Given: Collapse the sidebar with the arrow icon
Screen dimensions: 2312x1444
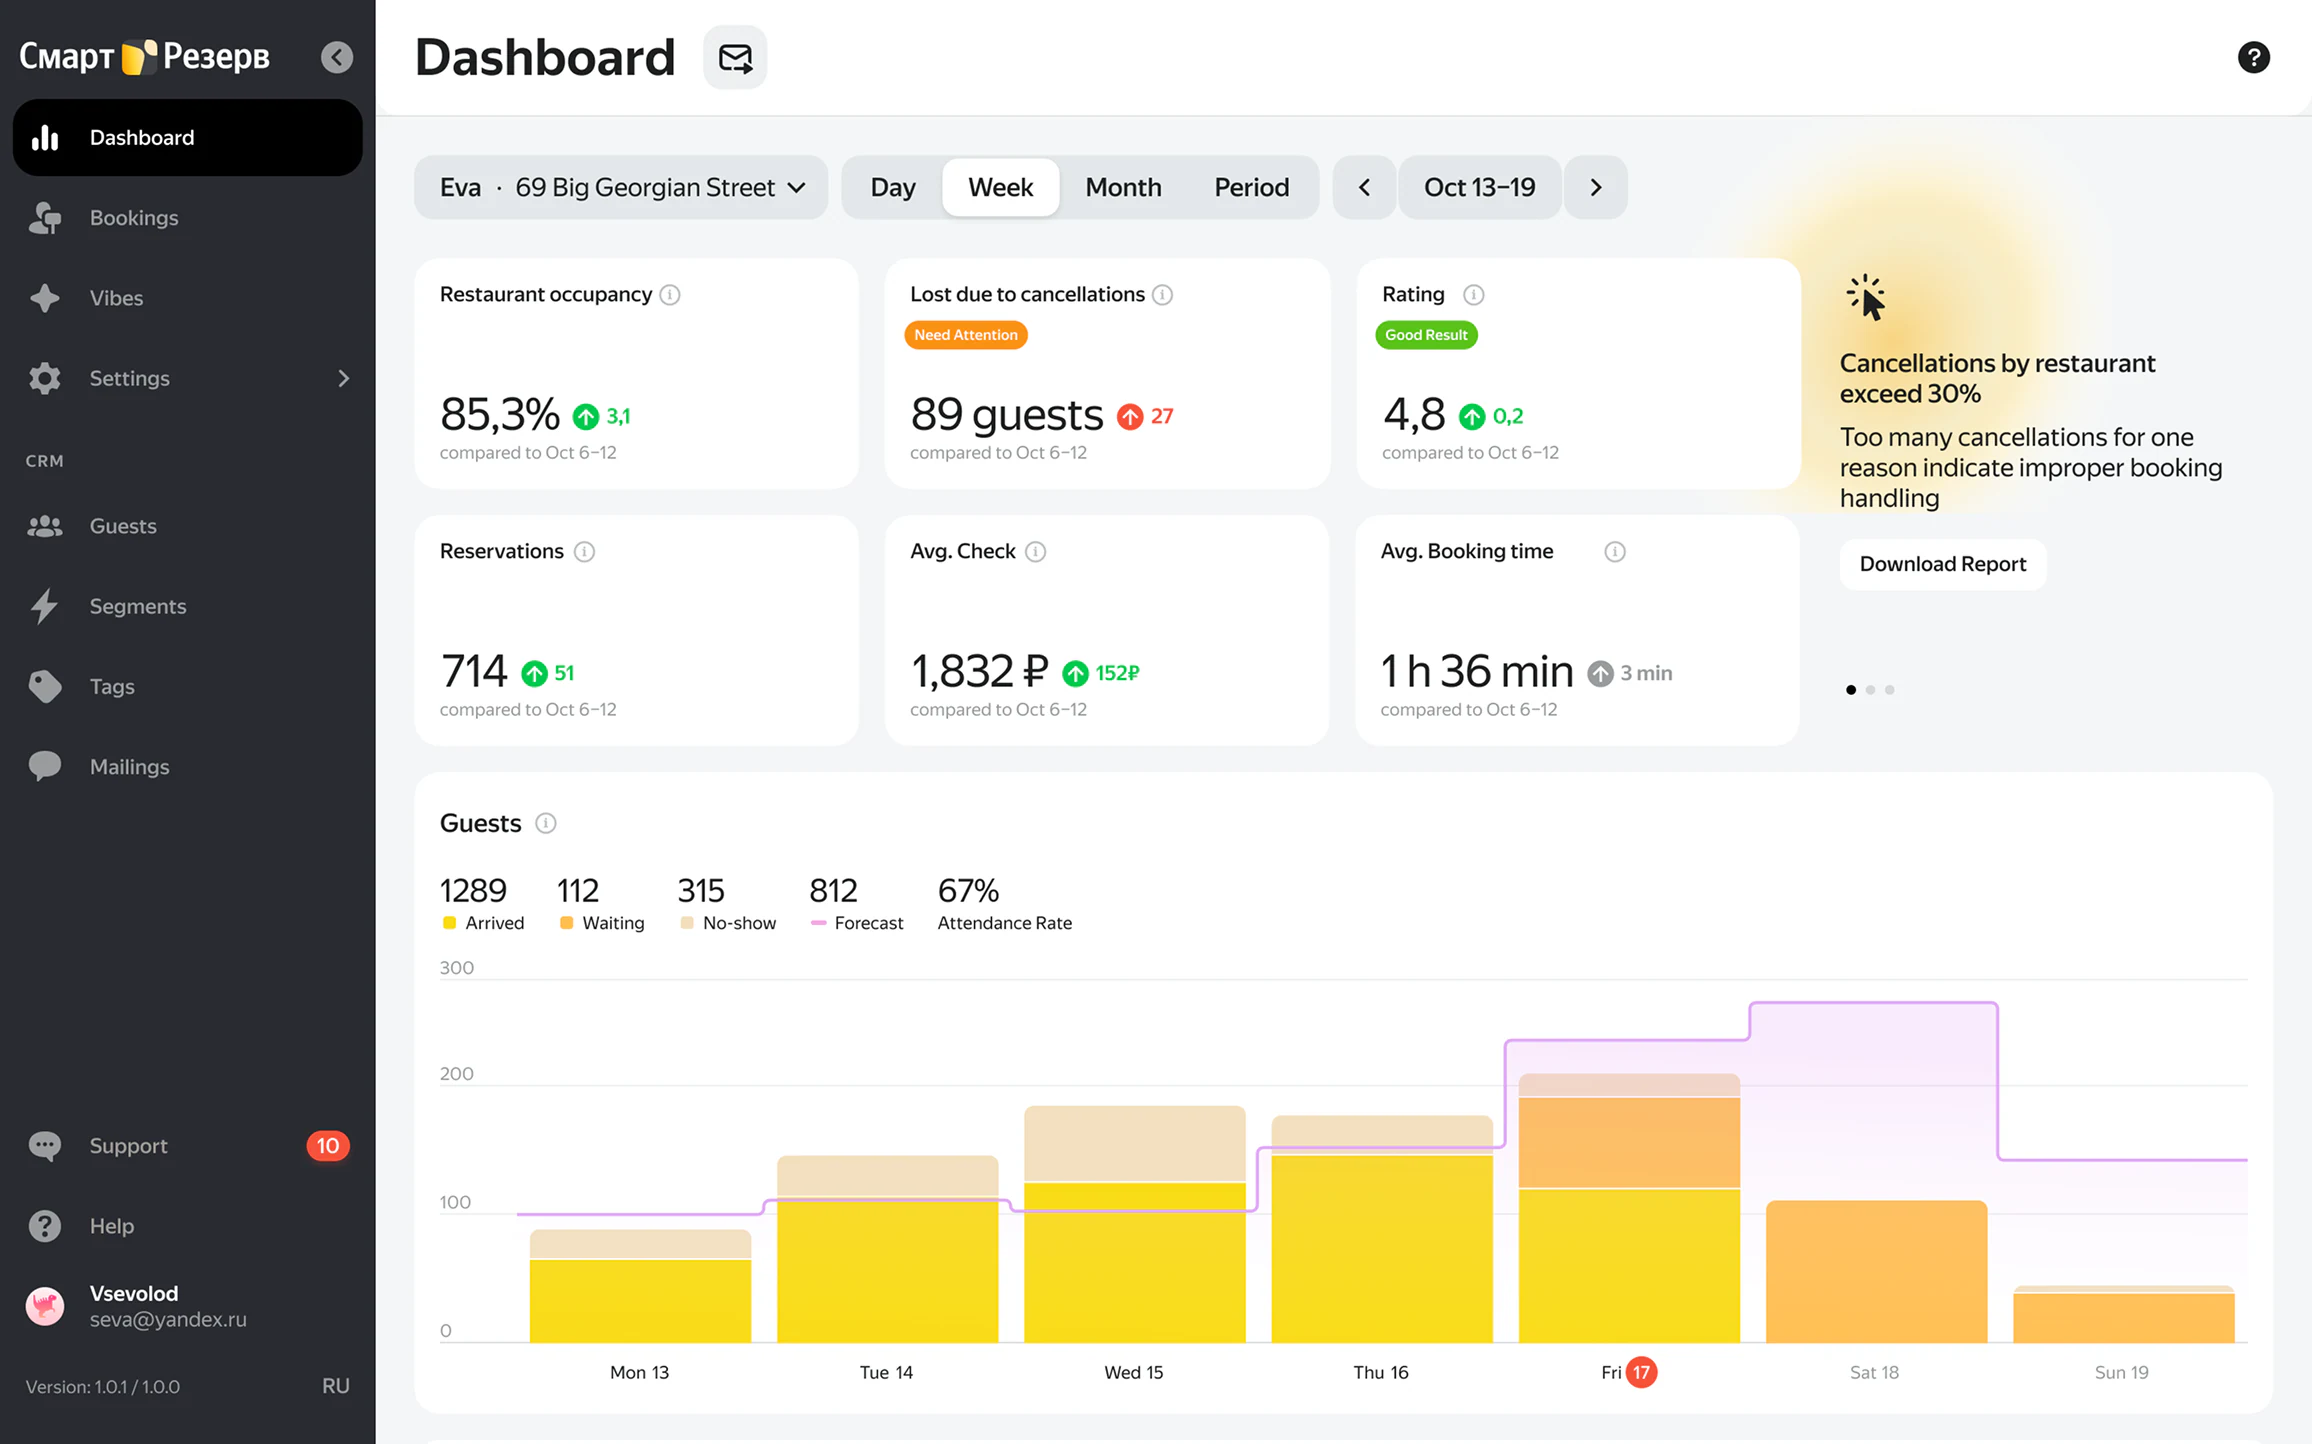Looking at the screenshot, I should 337,57.
